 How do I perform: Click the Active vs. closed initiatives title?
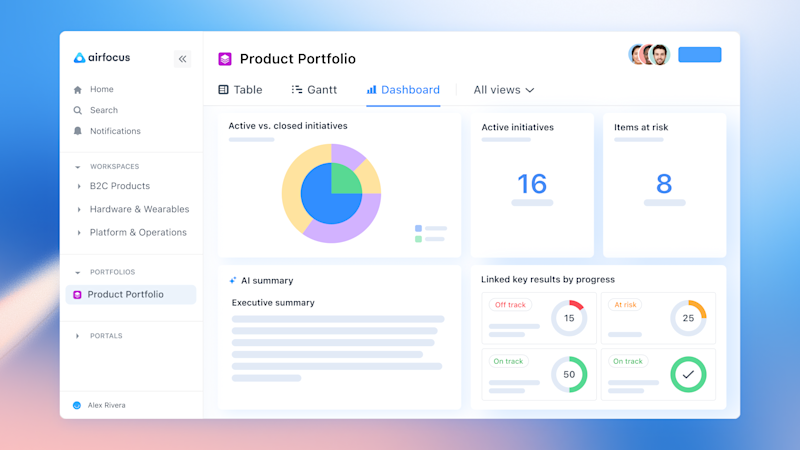pyautogui.click(x=288, y=126)
